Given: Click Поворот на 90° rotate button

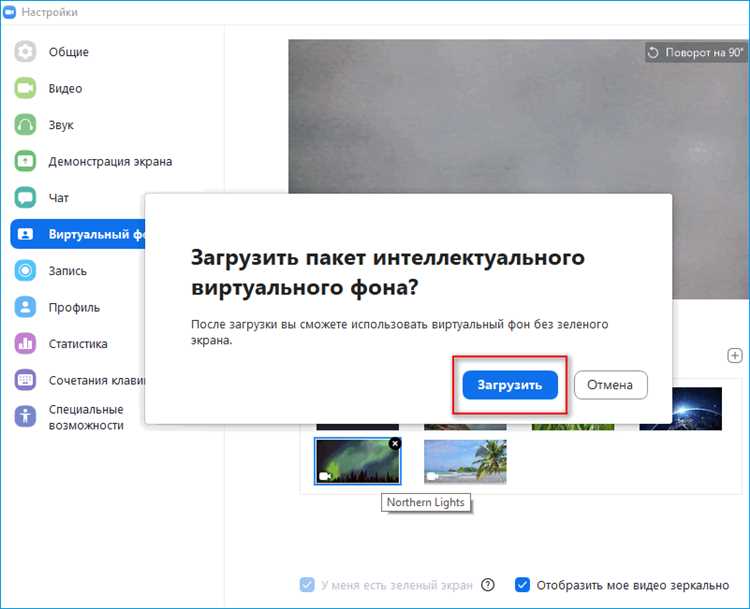Looking at the screenshot, I should click(695, 52).
